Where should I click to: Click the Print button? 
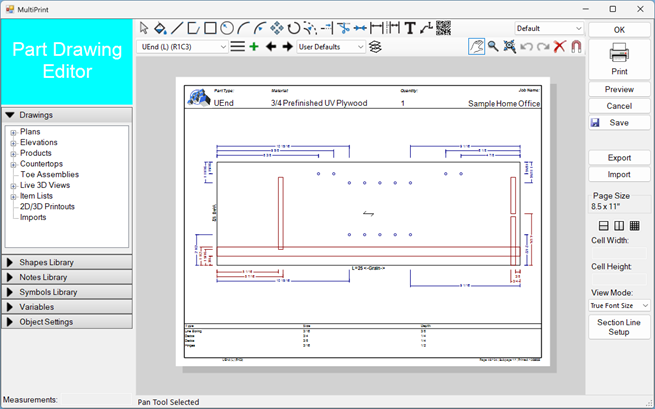[619, 59]
